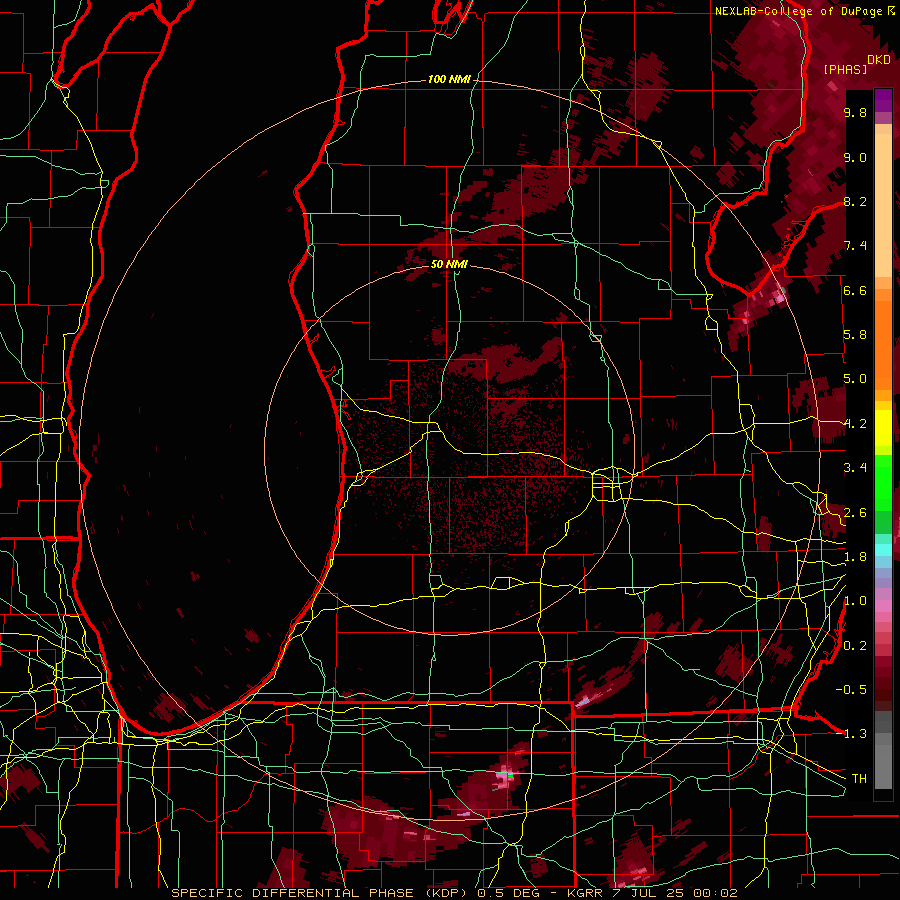
Task: Click the DKD label above the color scale
Action: point(879,60)
